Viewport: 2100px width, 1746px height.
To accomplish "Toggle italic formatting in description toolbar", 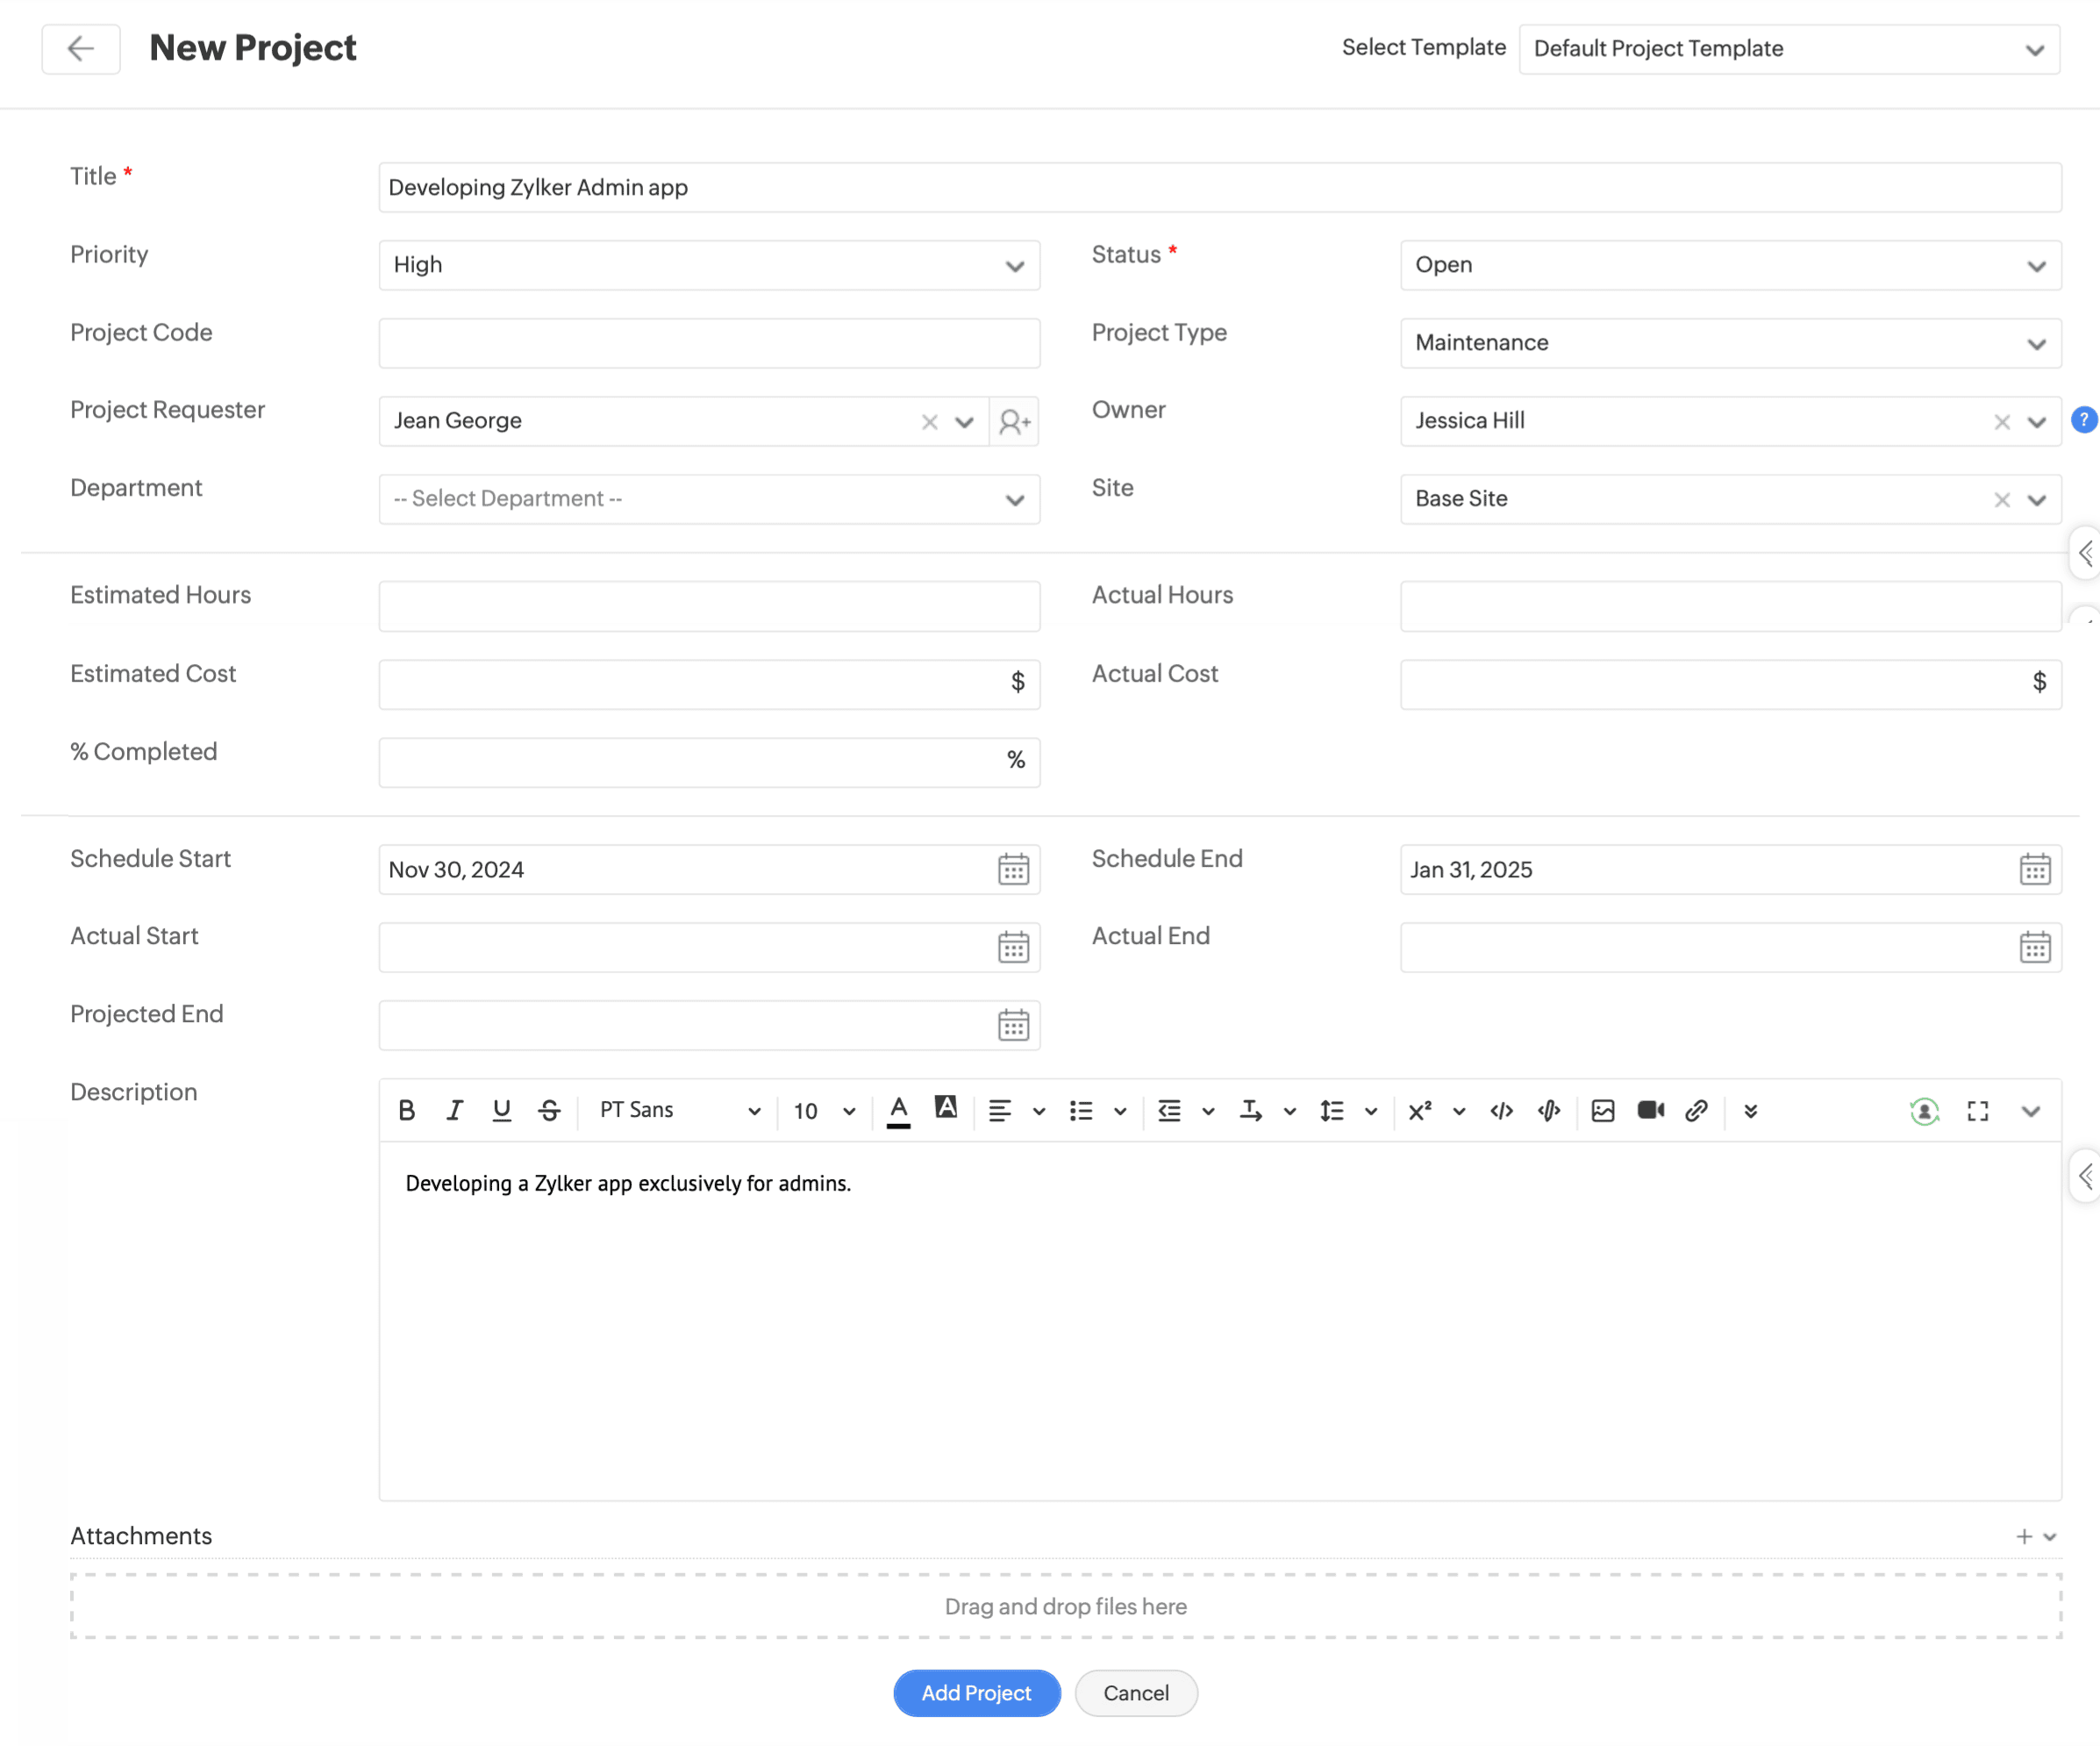I will click(x=454, y=1110).
